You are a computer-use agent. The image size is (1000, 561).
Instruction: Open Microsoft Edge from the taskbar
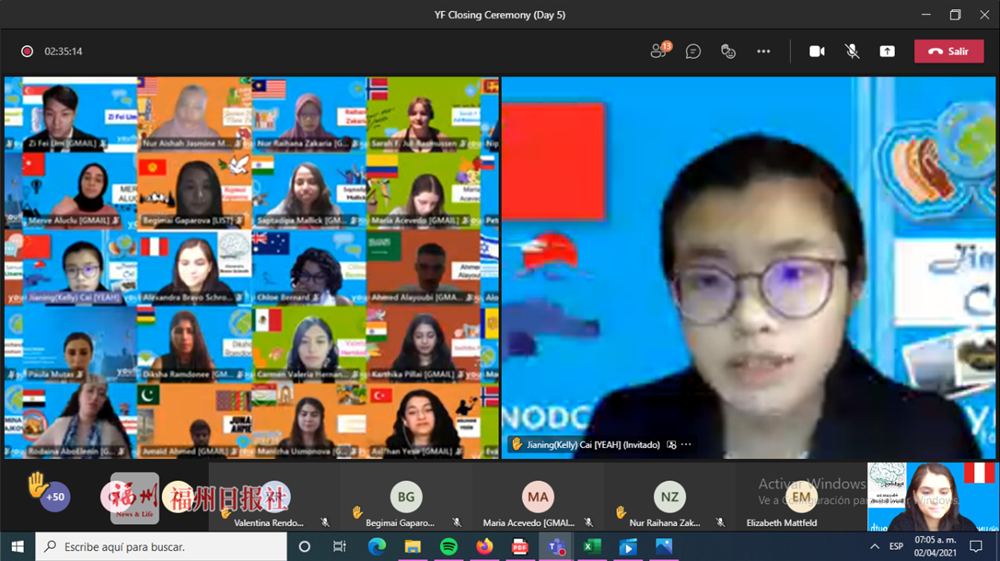coord(377,547)
